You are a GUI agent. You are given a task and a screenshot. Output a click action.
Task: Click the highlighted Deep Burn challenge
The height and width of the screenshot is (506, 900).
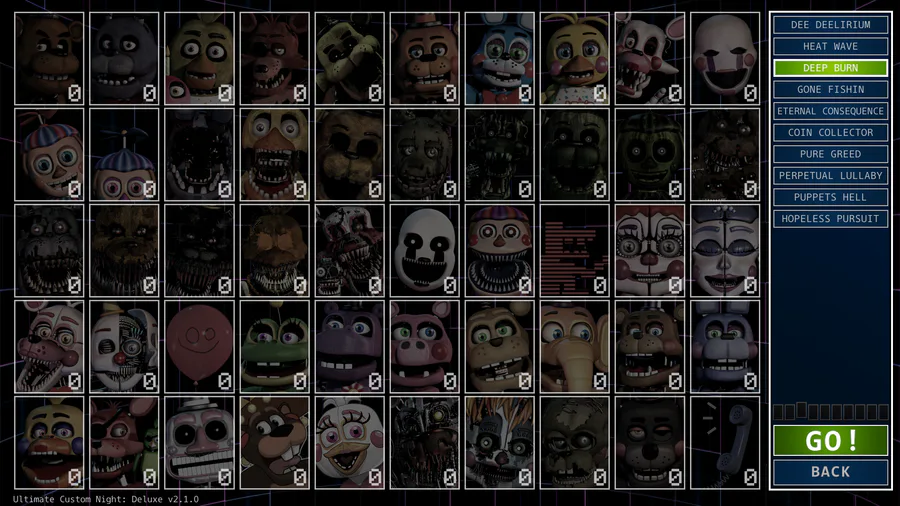(x=831, y=68)
